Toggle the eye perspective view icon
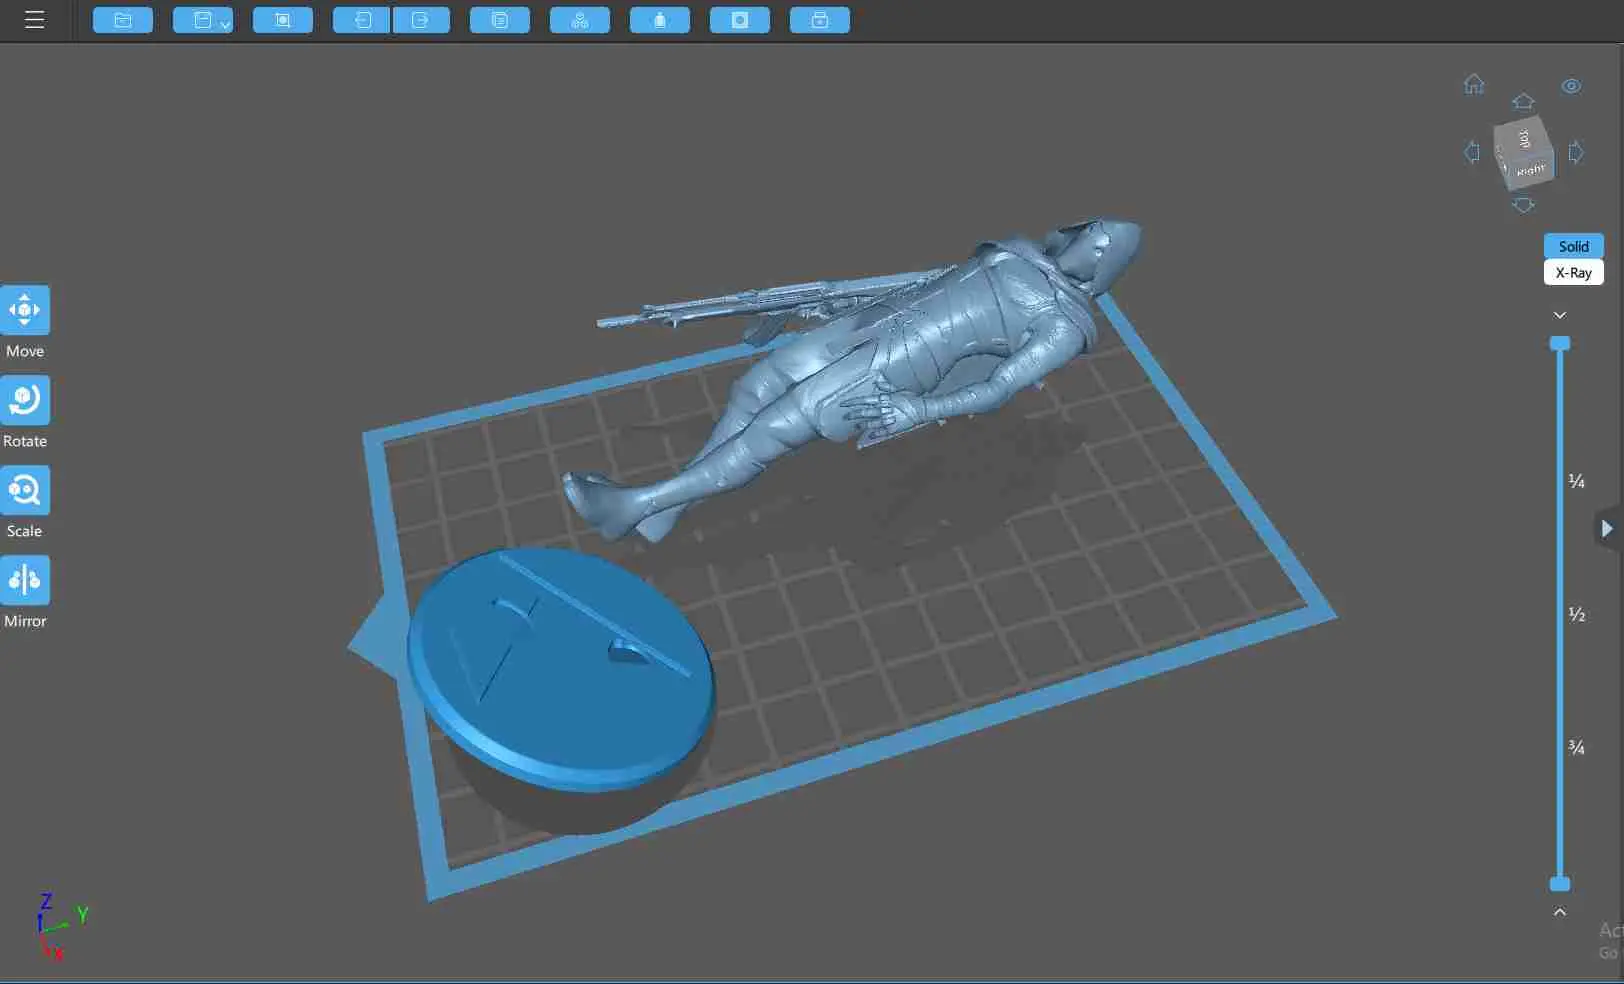This screenshot has height=984, width=1624. [x=1571, y=86]
